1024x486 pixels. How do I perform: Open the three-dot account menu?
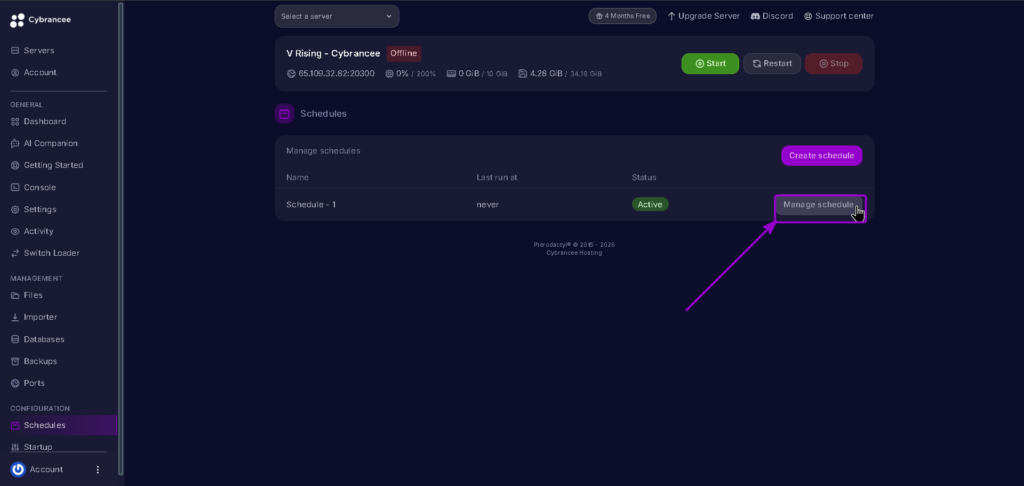coord(98,470)
